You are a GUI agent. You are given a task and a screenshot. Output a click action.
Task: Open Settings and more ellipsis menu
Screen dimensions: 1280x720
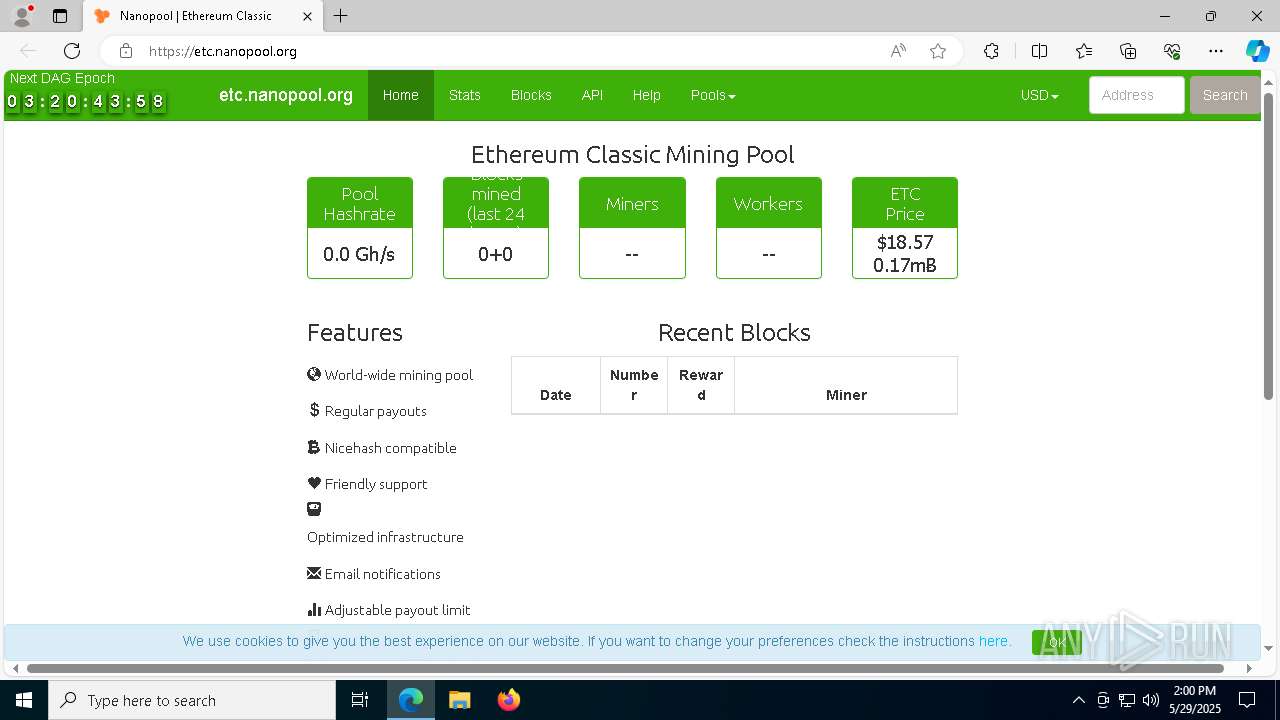coord(1216,51)
